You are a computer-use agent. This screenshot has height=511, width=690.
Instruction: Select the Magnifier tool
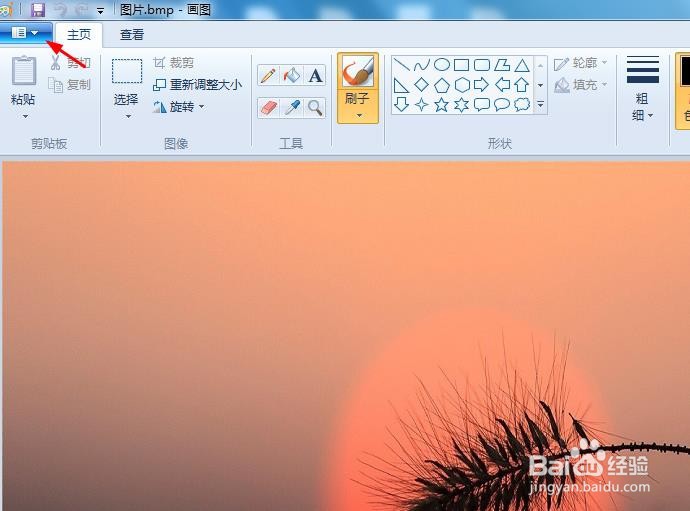(x=315, y=108)
